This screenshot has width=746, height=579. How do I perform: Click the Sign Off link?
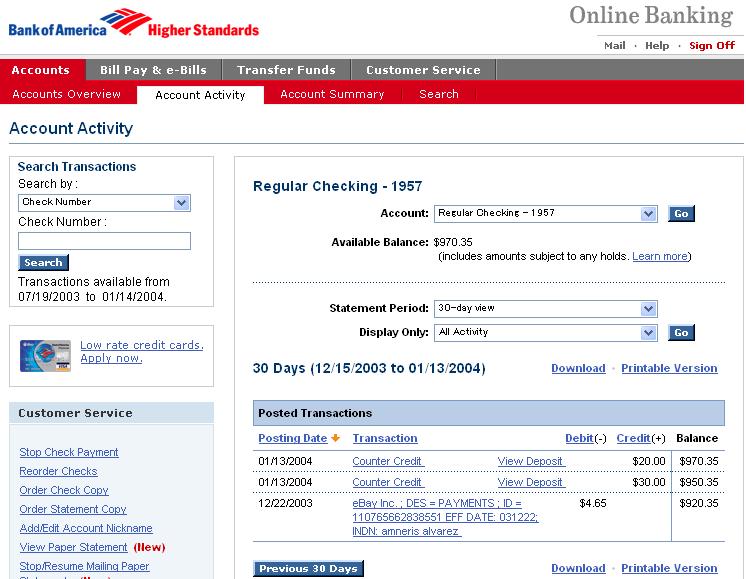(712, 45)
